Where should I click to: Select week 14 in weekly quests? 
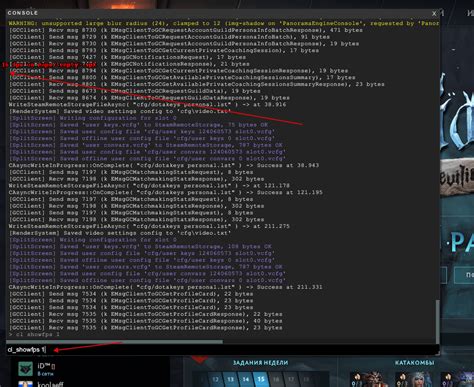[246, 380]
